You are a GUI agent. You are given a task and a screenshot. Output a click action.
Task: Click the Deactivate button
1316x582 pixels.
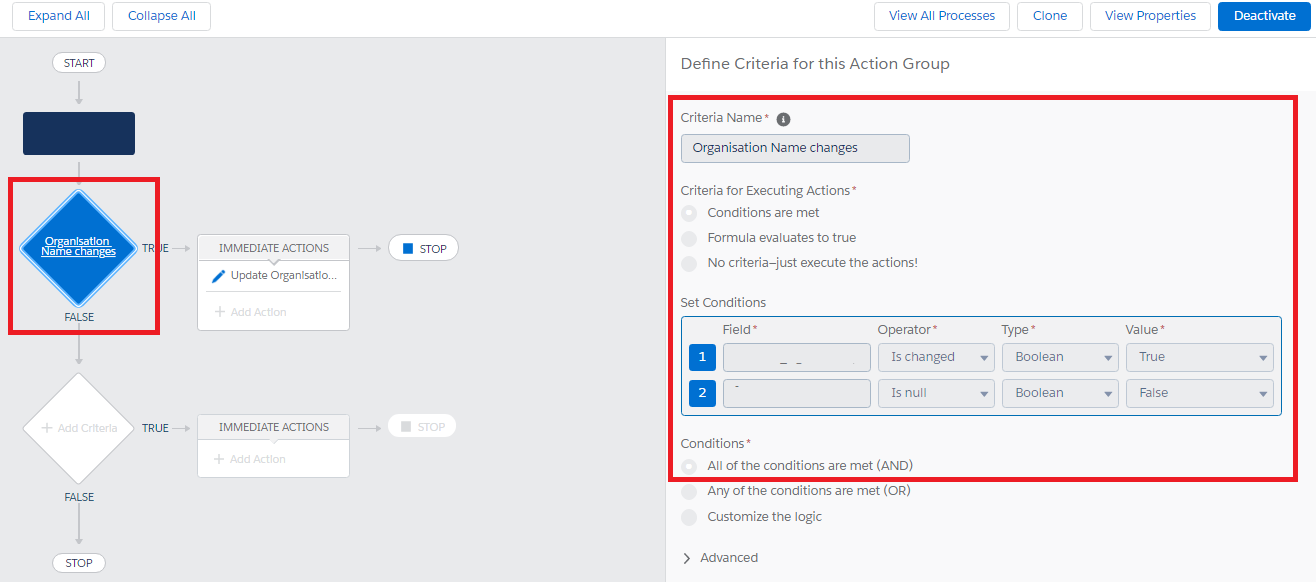pos(1264,16)
